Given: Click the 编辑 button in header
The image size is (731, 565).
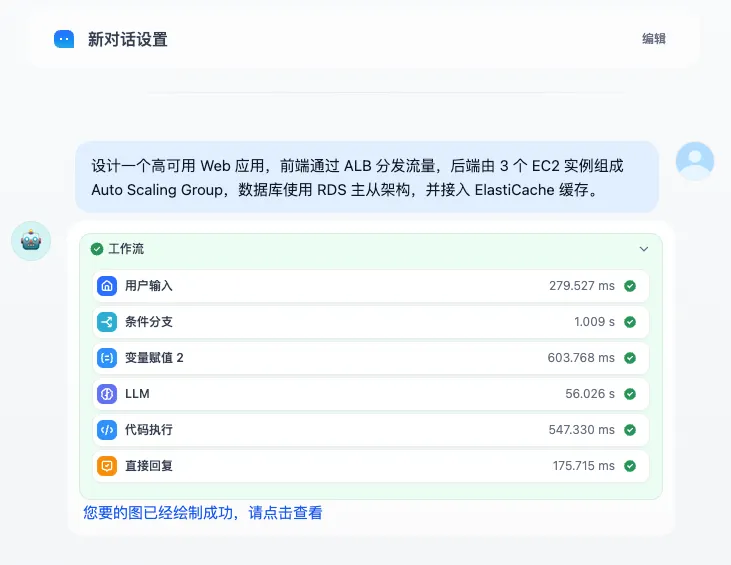Looking at the screenshot, I should (x=654, y=39).
